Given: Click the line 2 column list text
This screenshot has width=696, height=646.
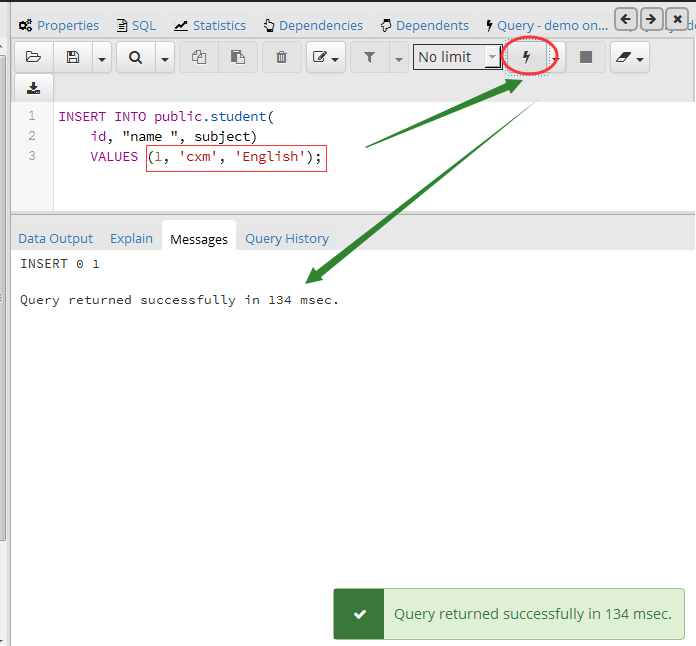Looking at the screenshot, I should [x=174, y=136].
